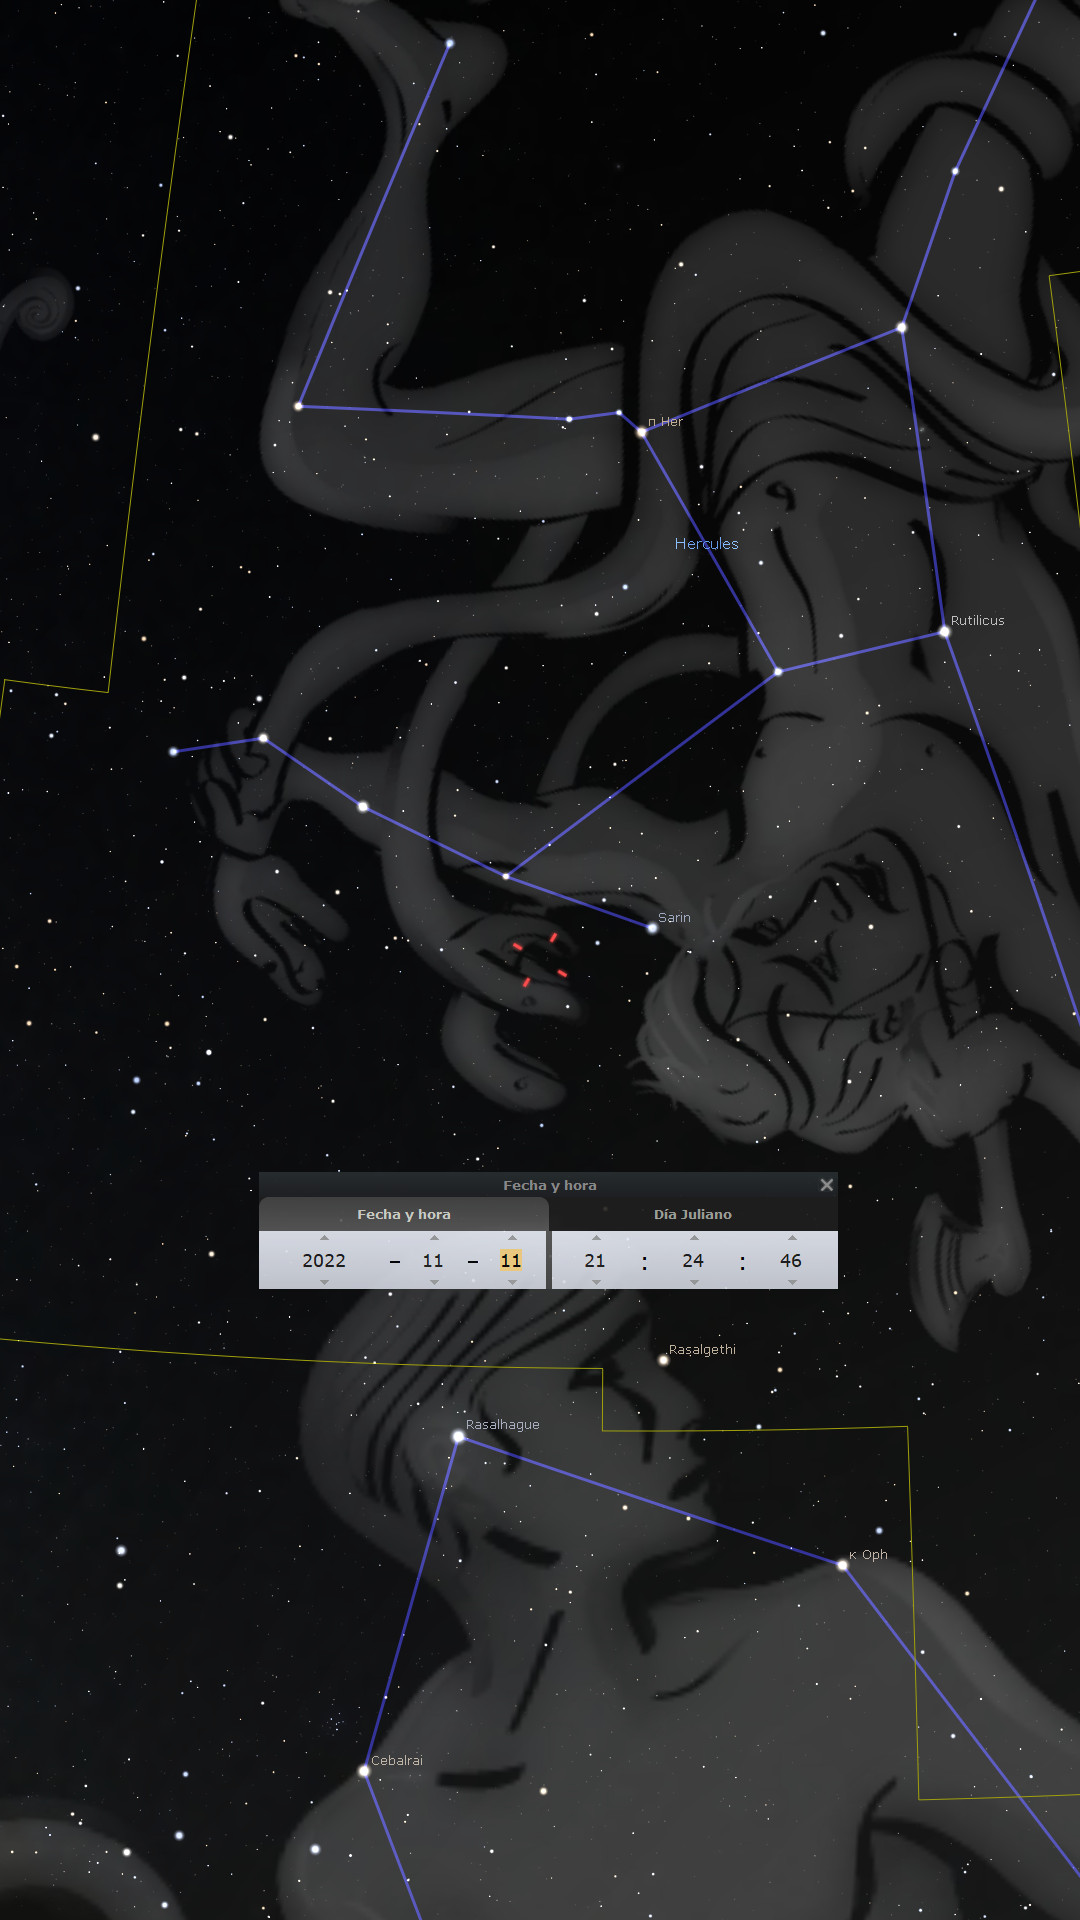1080x1920 pixels.
Task: Decrease the hour with the down arrow
Action: (x=595, y=1282)
